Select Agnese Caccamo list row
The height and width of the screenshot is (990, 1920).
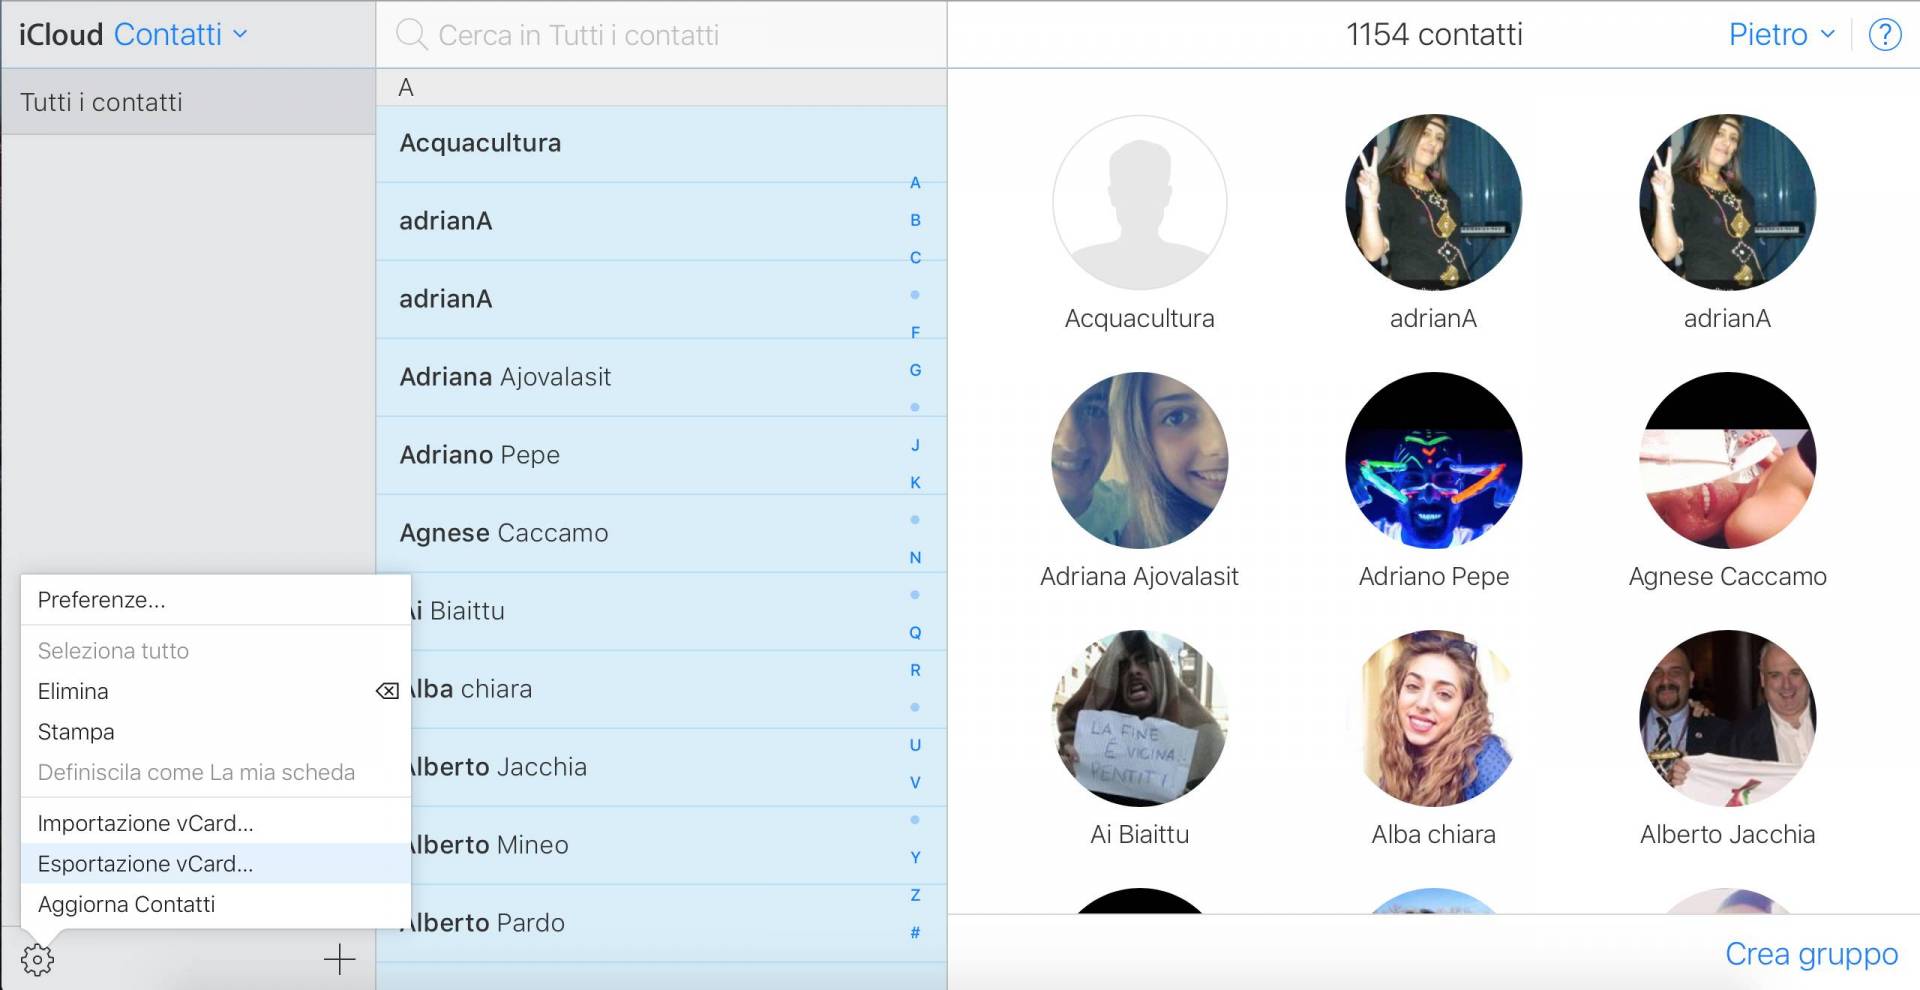click(x=661, y=533)
